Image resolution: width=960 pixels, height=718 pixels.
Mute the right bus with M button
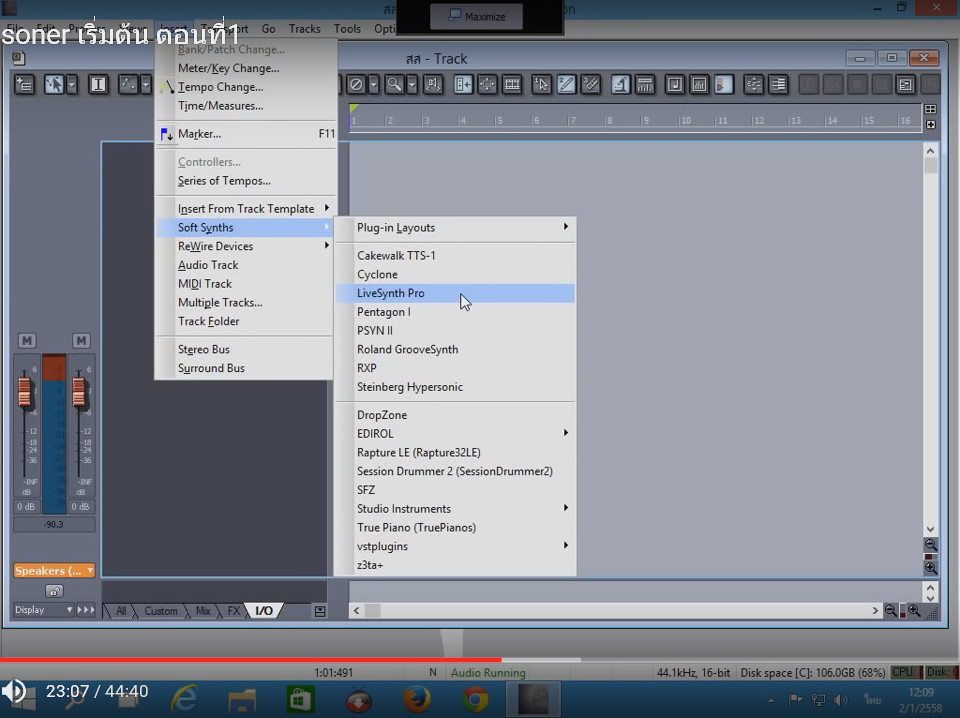coord(81,340)
